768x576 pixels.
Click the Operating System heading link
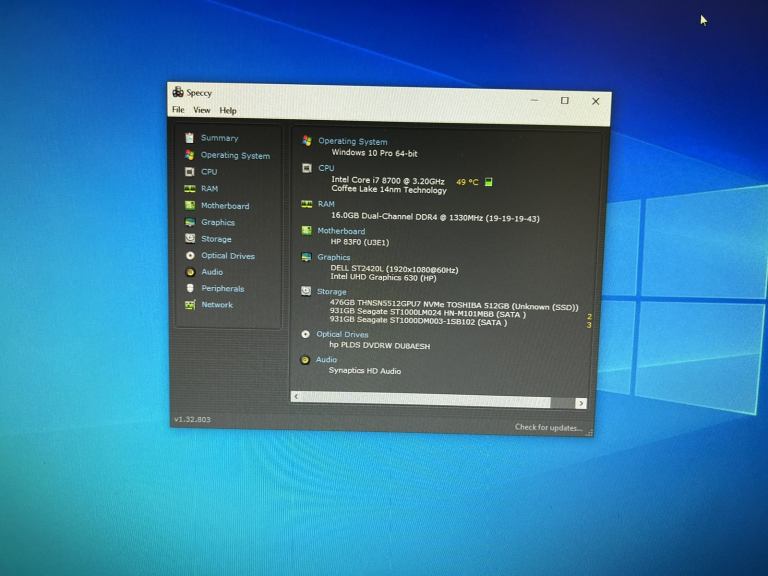(x=352, y=142)
